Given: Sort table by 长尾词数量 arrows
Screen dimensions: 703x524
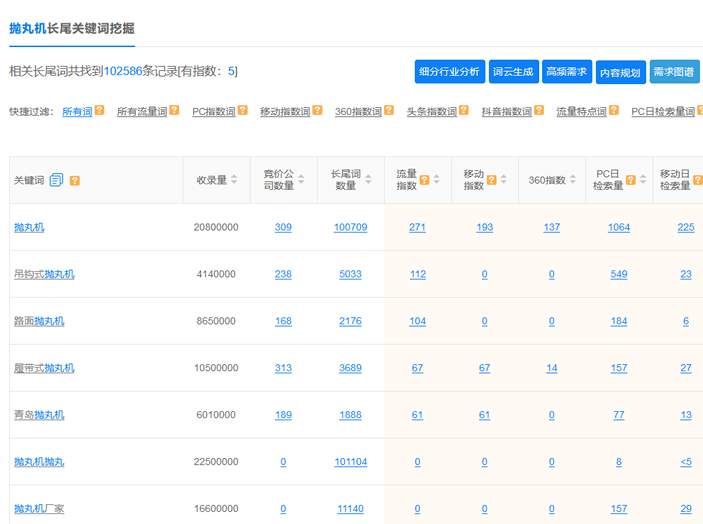Looking at the screenshot, I should (x=369, y=179).
